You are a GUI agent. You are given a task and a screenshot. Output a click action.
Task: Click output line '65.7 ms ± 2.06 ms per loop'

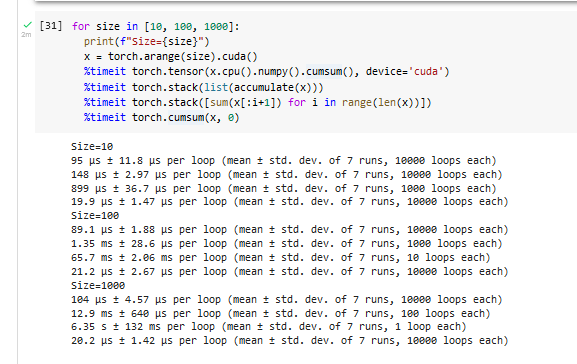[281, 258]
